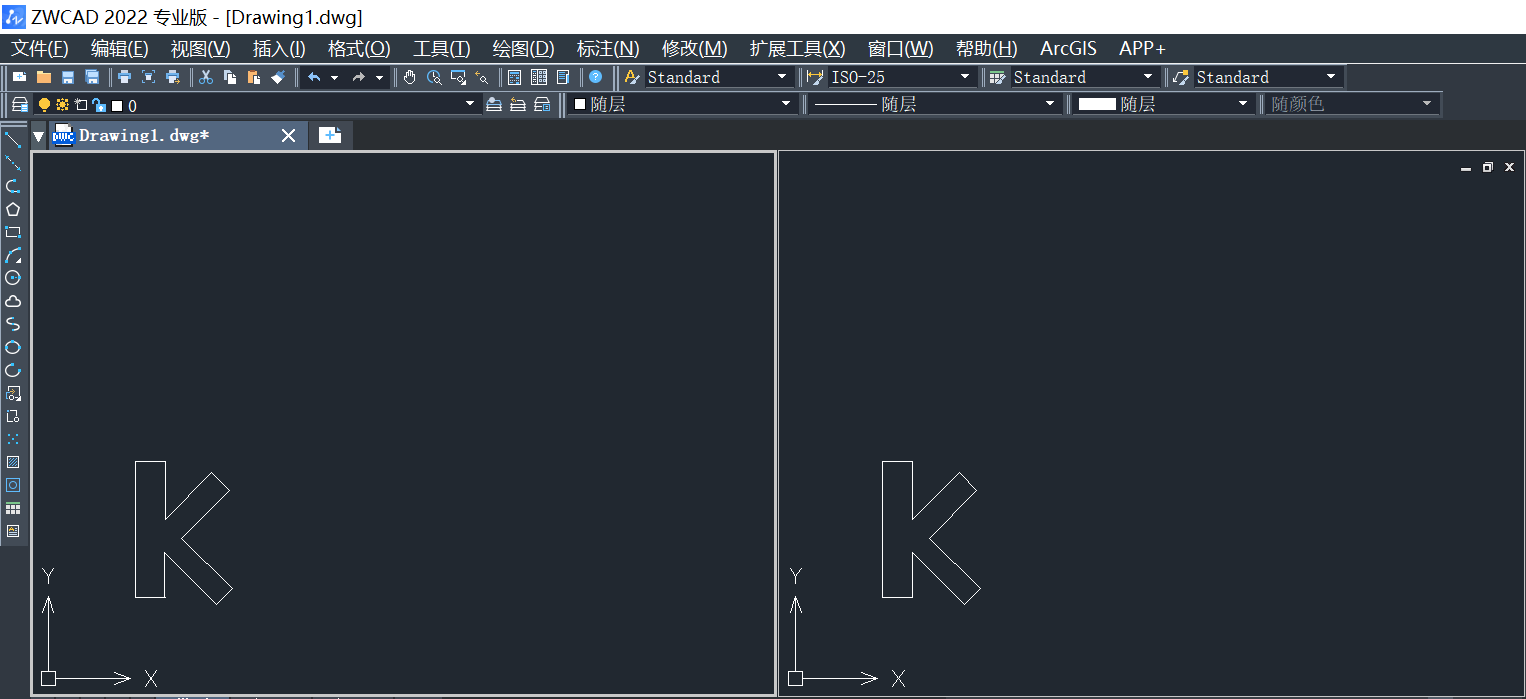Select the Line drawing tool
The height and width of the screenshot is (699, 1526).
pyautogui.click(x=13, y=140)
